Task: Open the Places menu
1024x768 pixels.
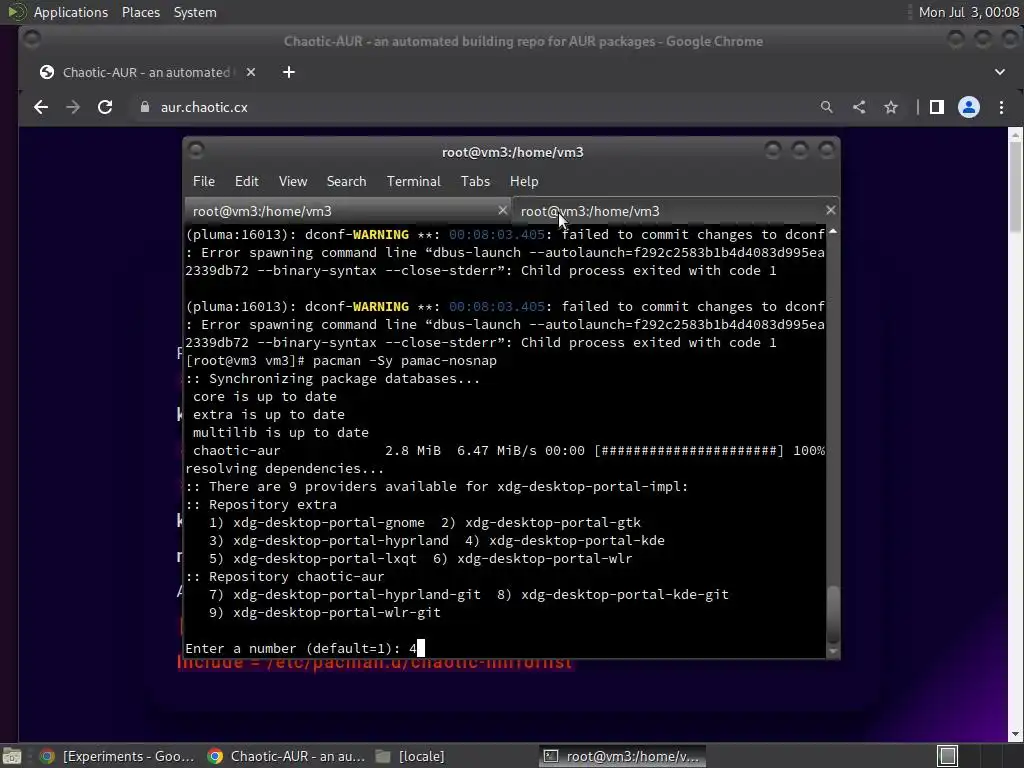Action: click(x=140, y=12)
